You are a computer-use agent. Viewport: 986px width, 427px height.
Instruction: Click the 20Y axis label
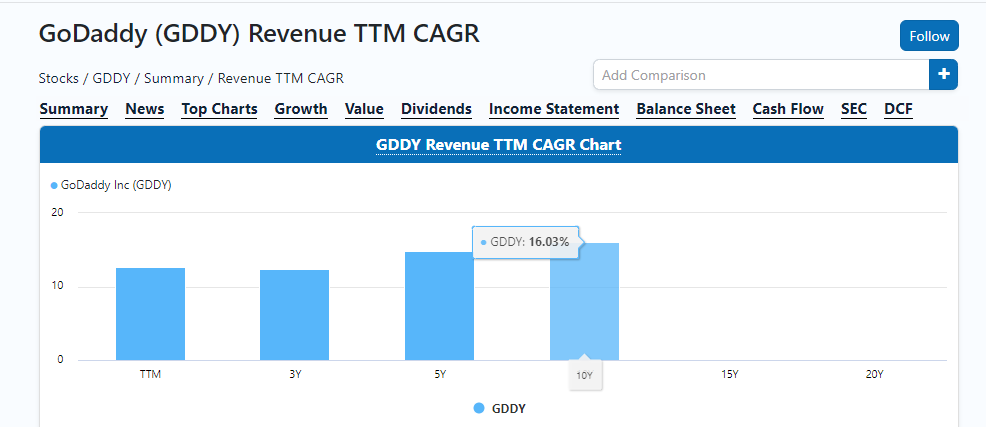pyautogui.click(x=874, y=374)
